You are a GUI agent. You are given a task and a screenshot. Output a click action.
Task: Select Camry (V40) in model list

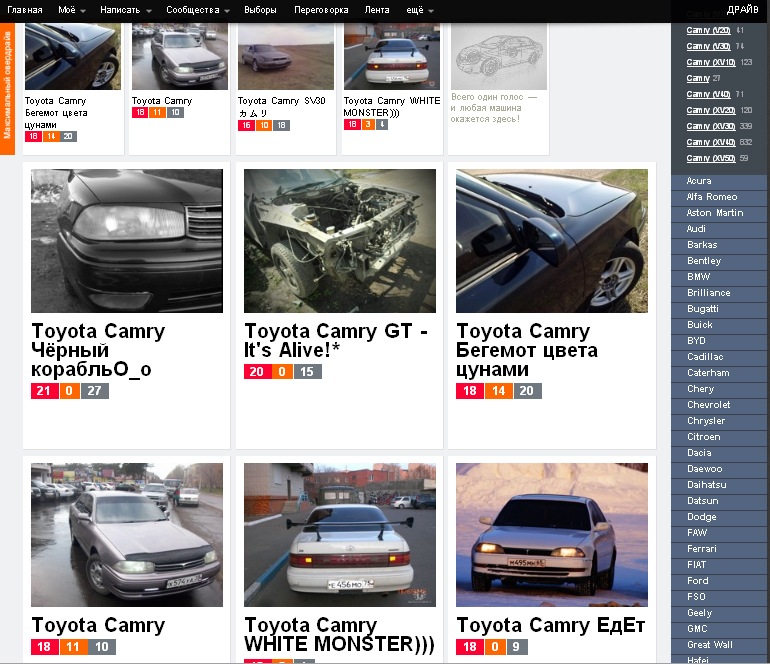coord(708,94)
